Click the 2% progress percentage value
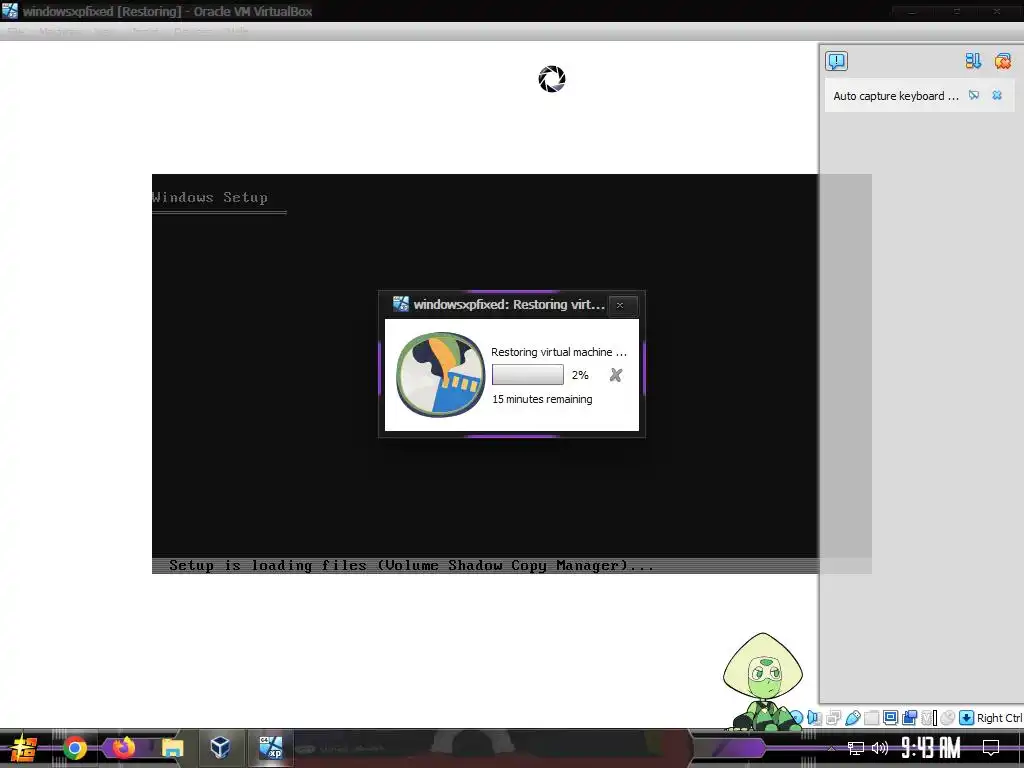 pyautogui.click(x=580, y=375)
